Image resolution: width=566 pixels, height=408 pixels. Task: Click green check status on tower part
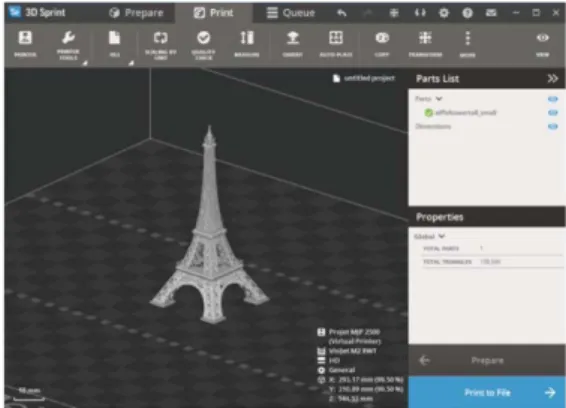coord(428,113)
